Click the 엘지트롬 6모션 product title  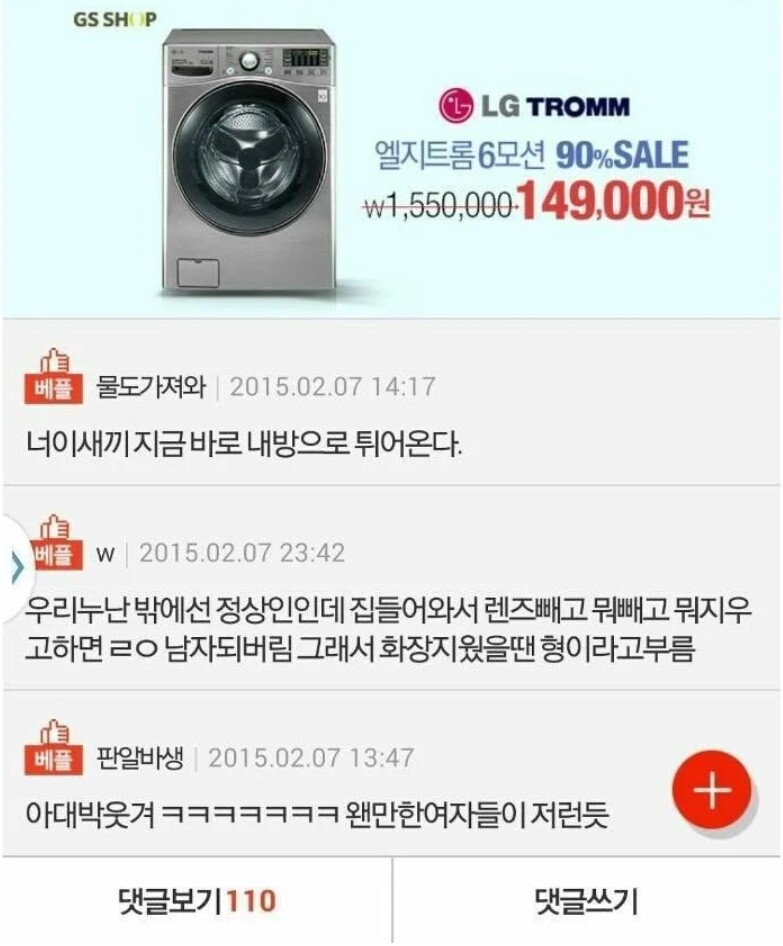(460, 156)
